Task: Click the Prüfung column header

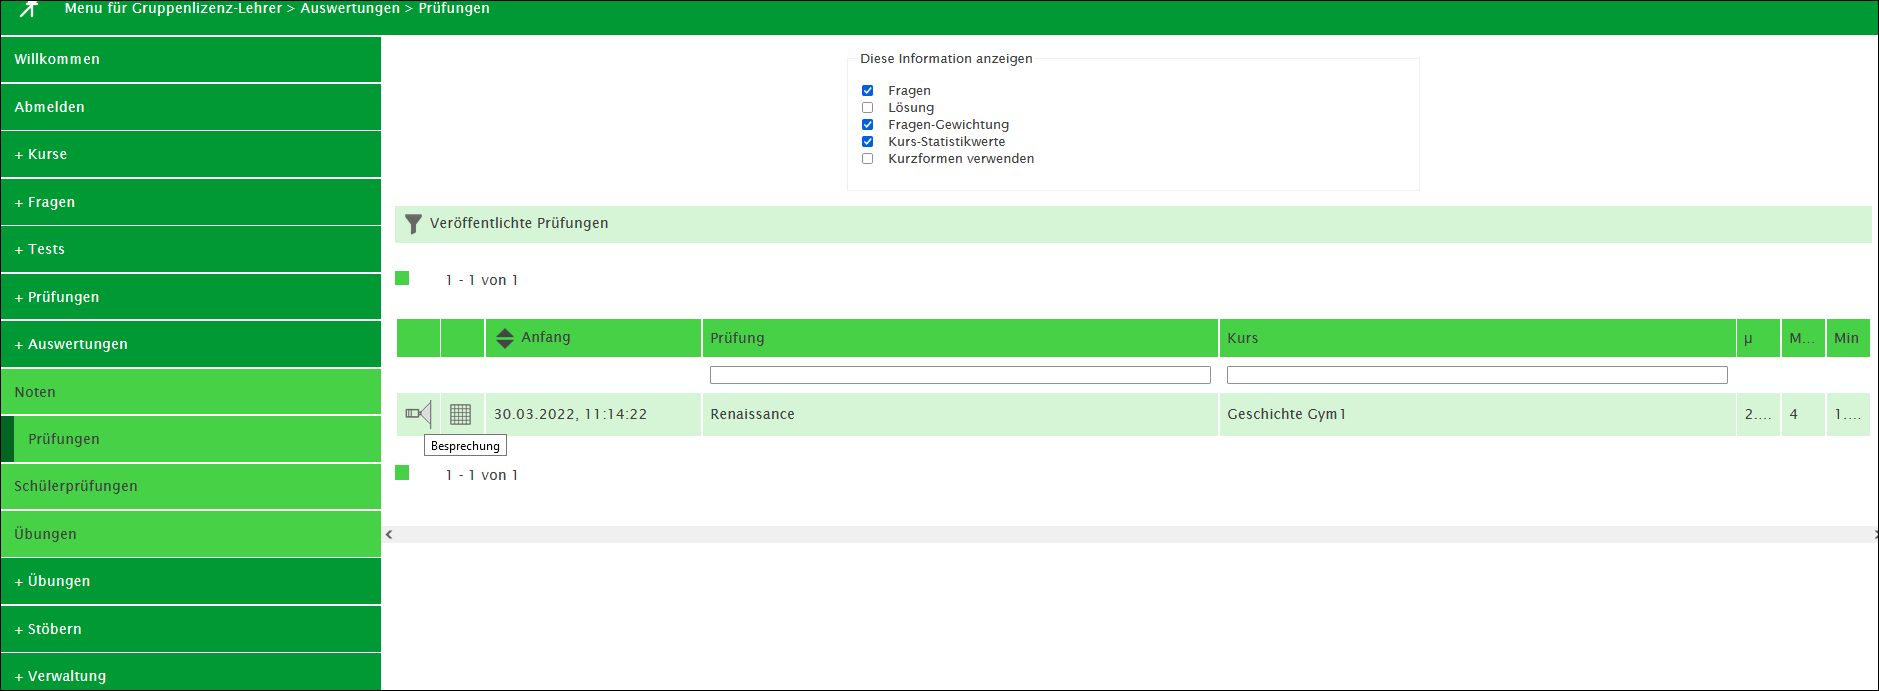Action: pyautogui.click(x=960, y=338)
